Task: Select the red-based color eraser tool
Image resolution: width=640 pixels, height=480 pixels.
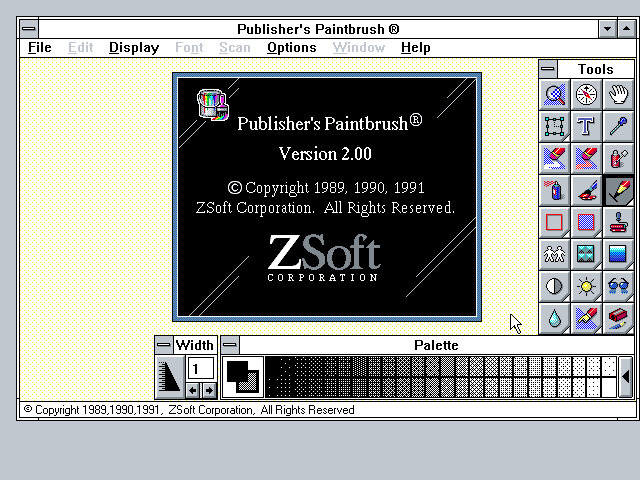Action: pos(586,158)
